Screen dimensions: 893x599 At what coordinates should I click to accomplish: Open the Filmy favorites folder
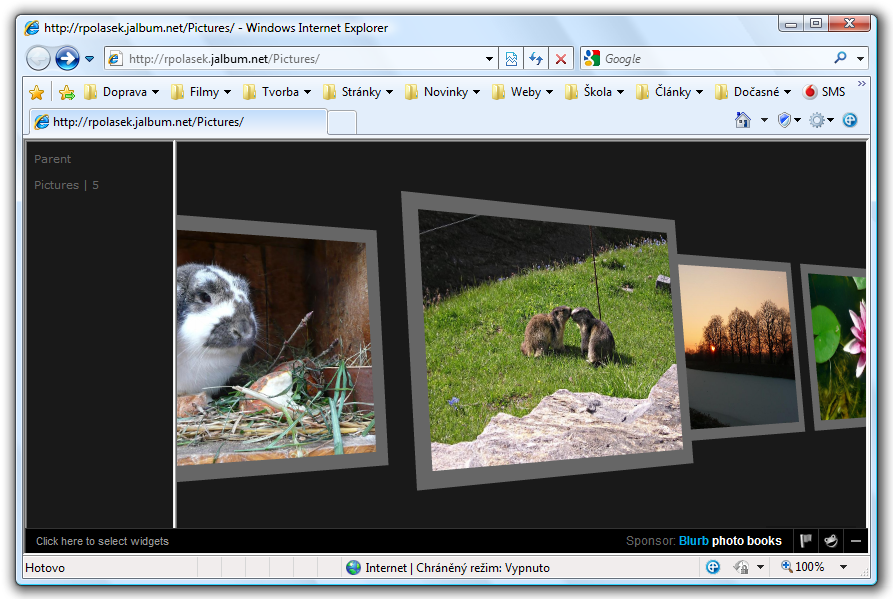tap(201, 92)
